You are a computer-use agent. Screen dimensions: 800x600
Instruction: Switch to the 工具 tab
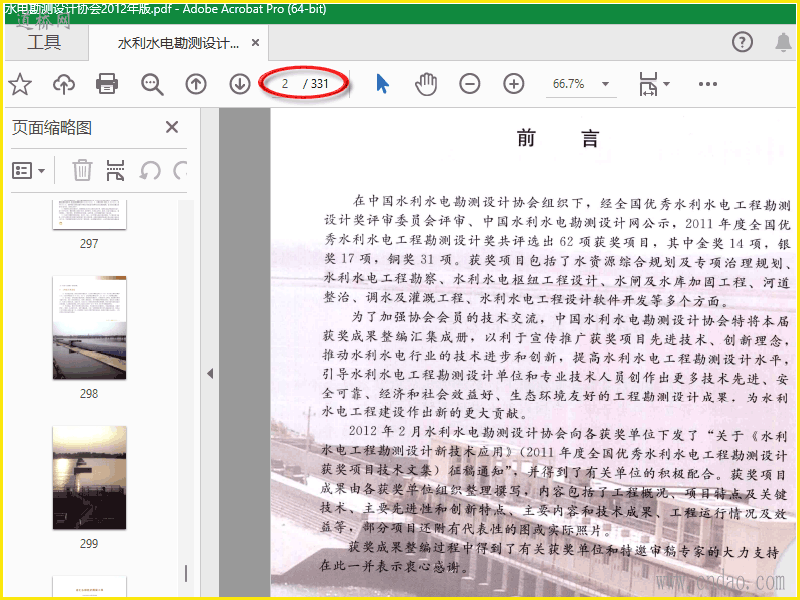(x=44, y=42)
